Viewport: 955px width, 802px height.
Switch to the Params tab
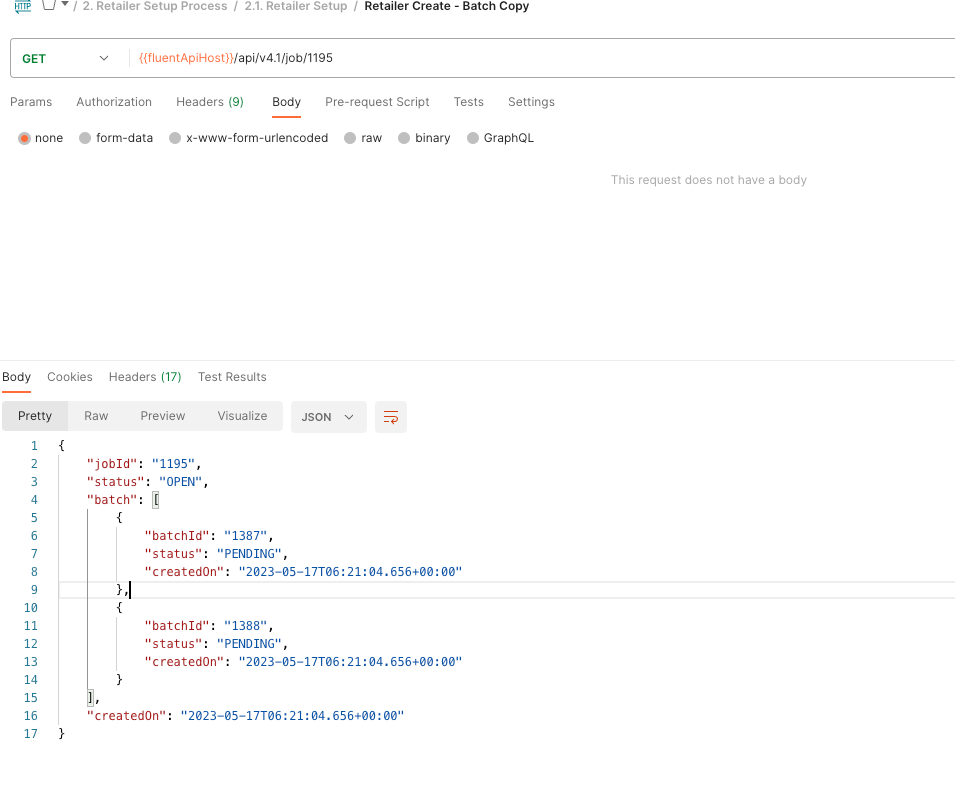point(31,102)
